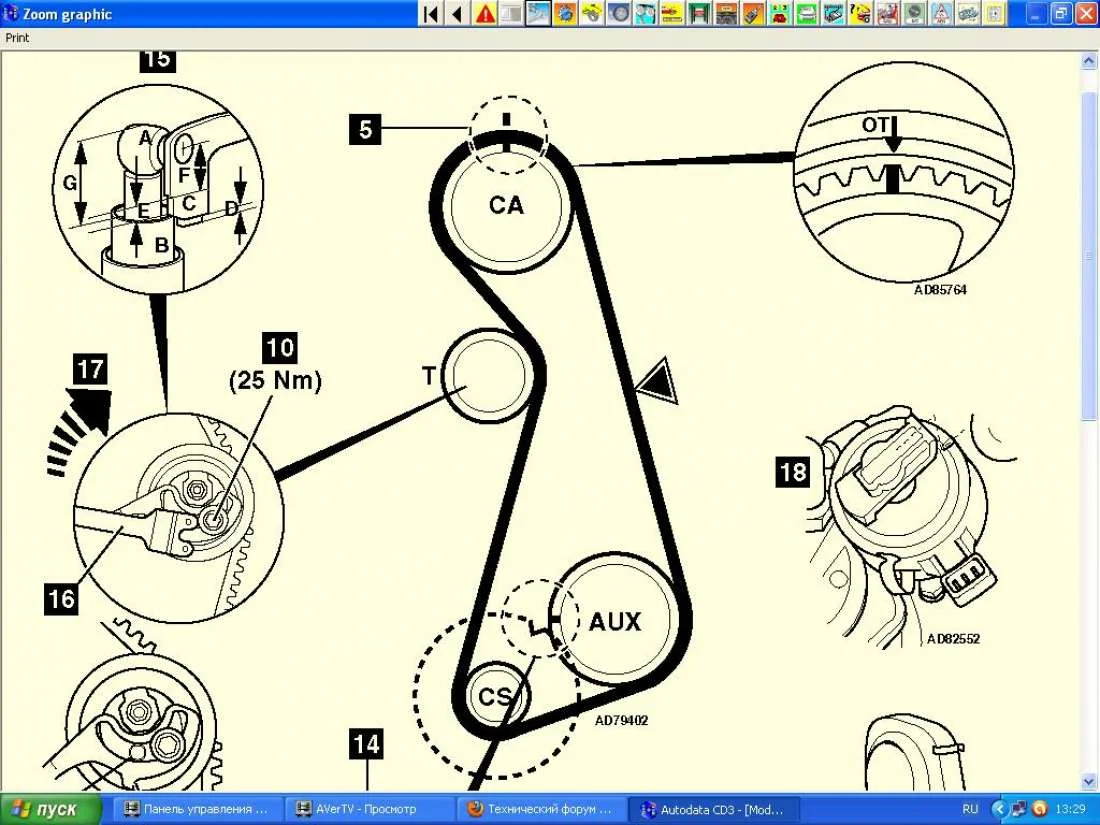The width and height of the screenshot is (1100, 825).
Task: Open the last yellow toolbar icon
Action: click(x=994, y=13)
